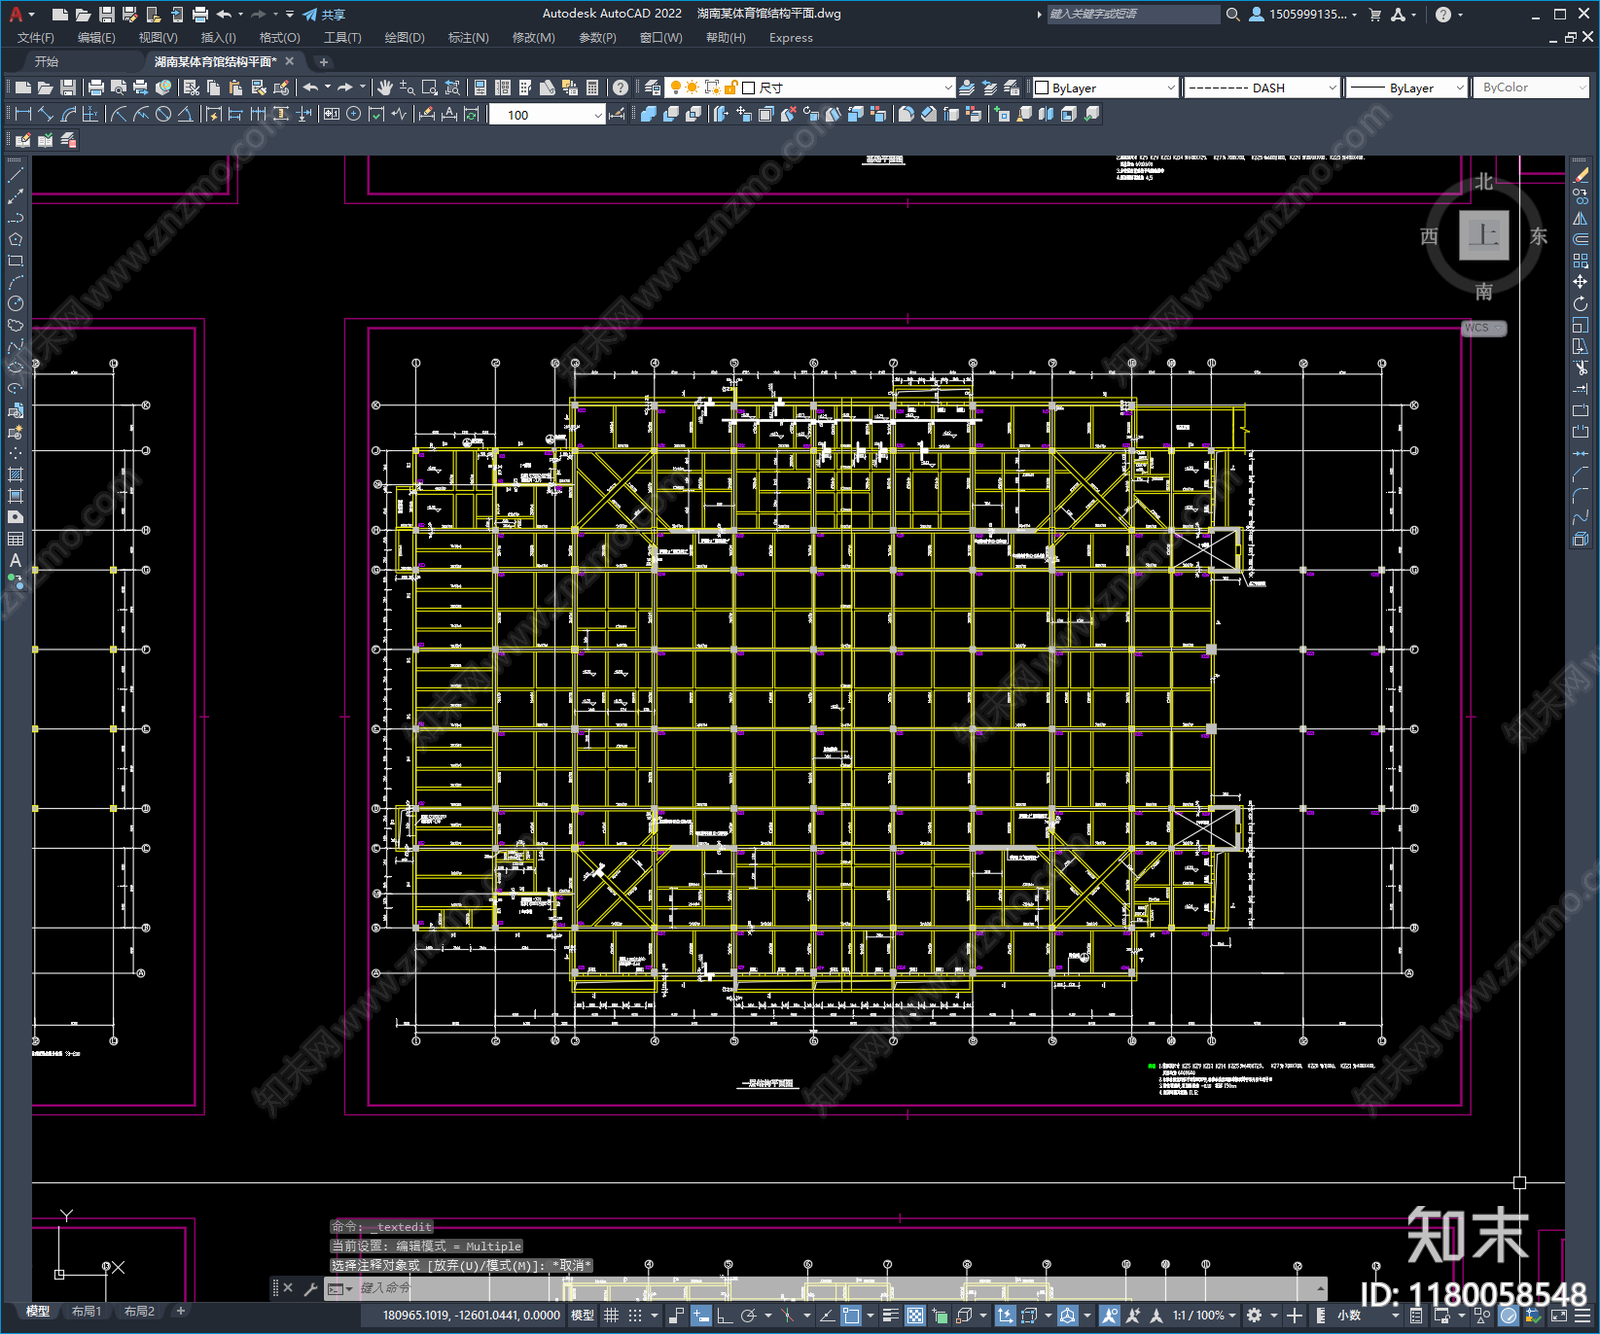Switch to the 布局1 layout tab
1600x1334 pixels.
(x=87, y=1311)
